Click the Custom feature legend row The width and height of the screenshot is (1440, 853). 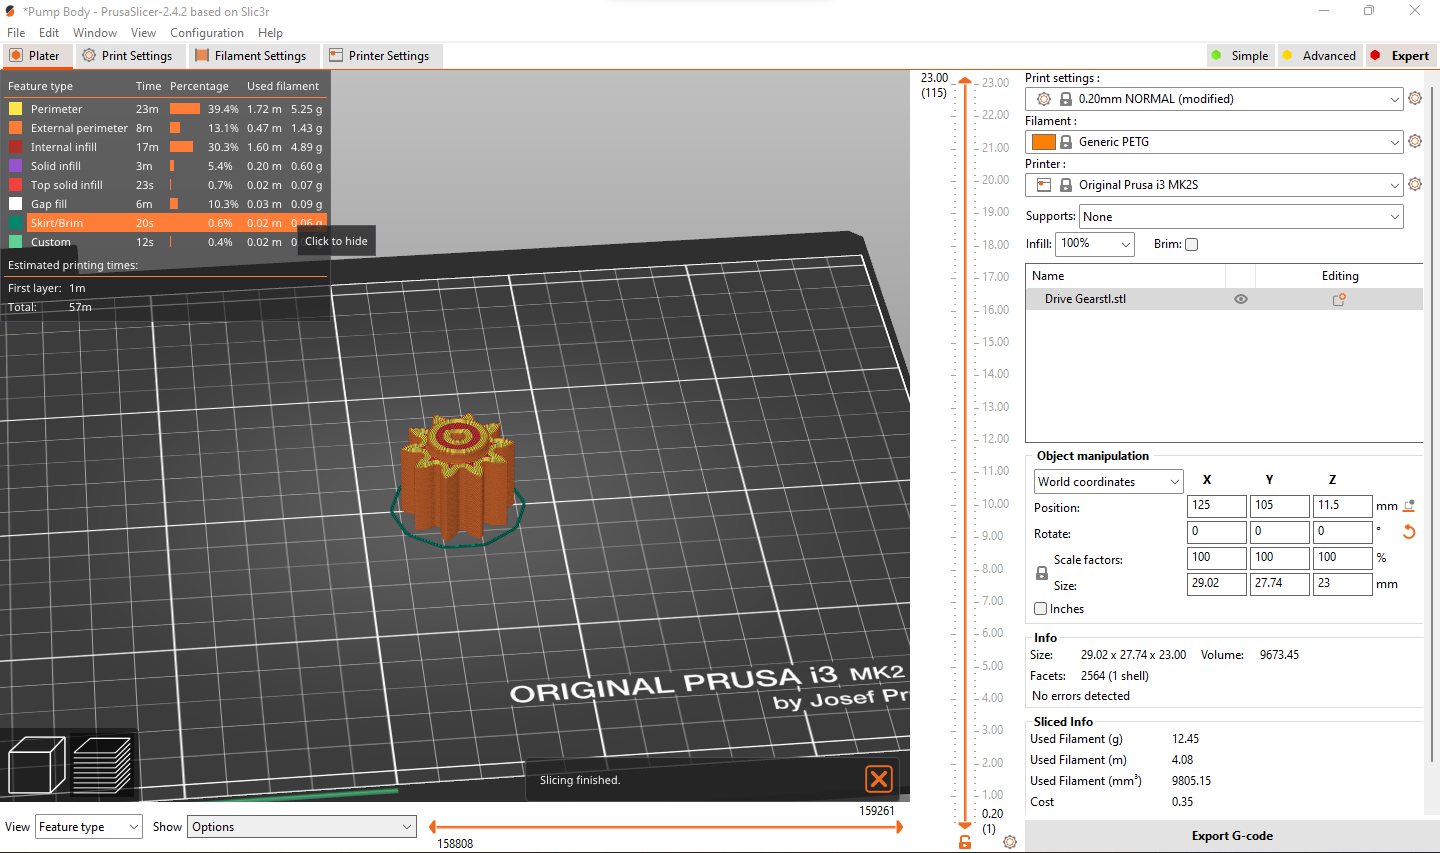(x=165, y=242)
